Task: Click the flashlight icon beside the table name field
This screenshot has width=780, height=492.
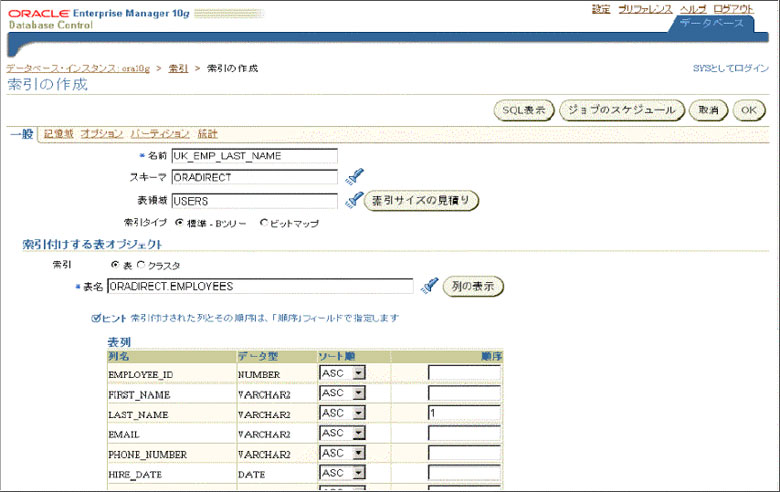Action: [429, 287]
